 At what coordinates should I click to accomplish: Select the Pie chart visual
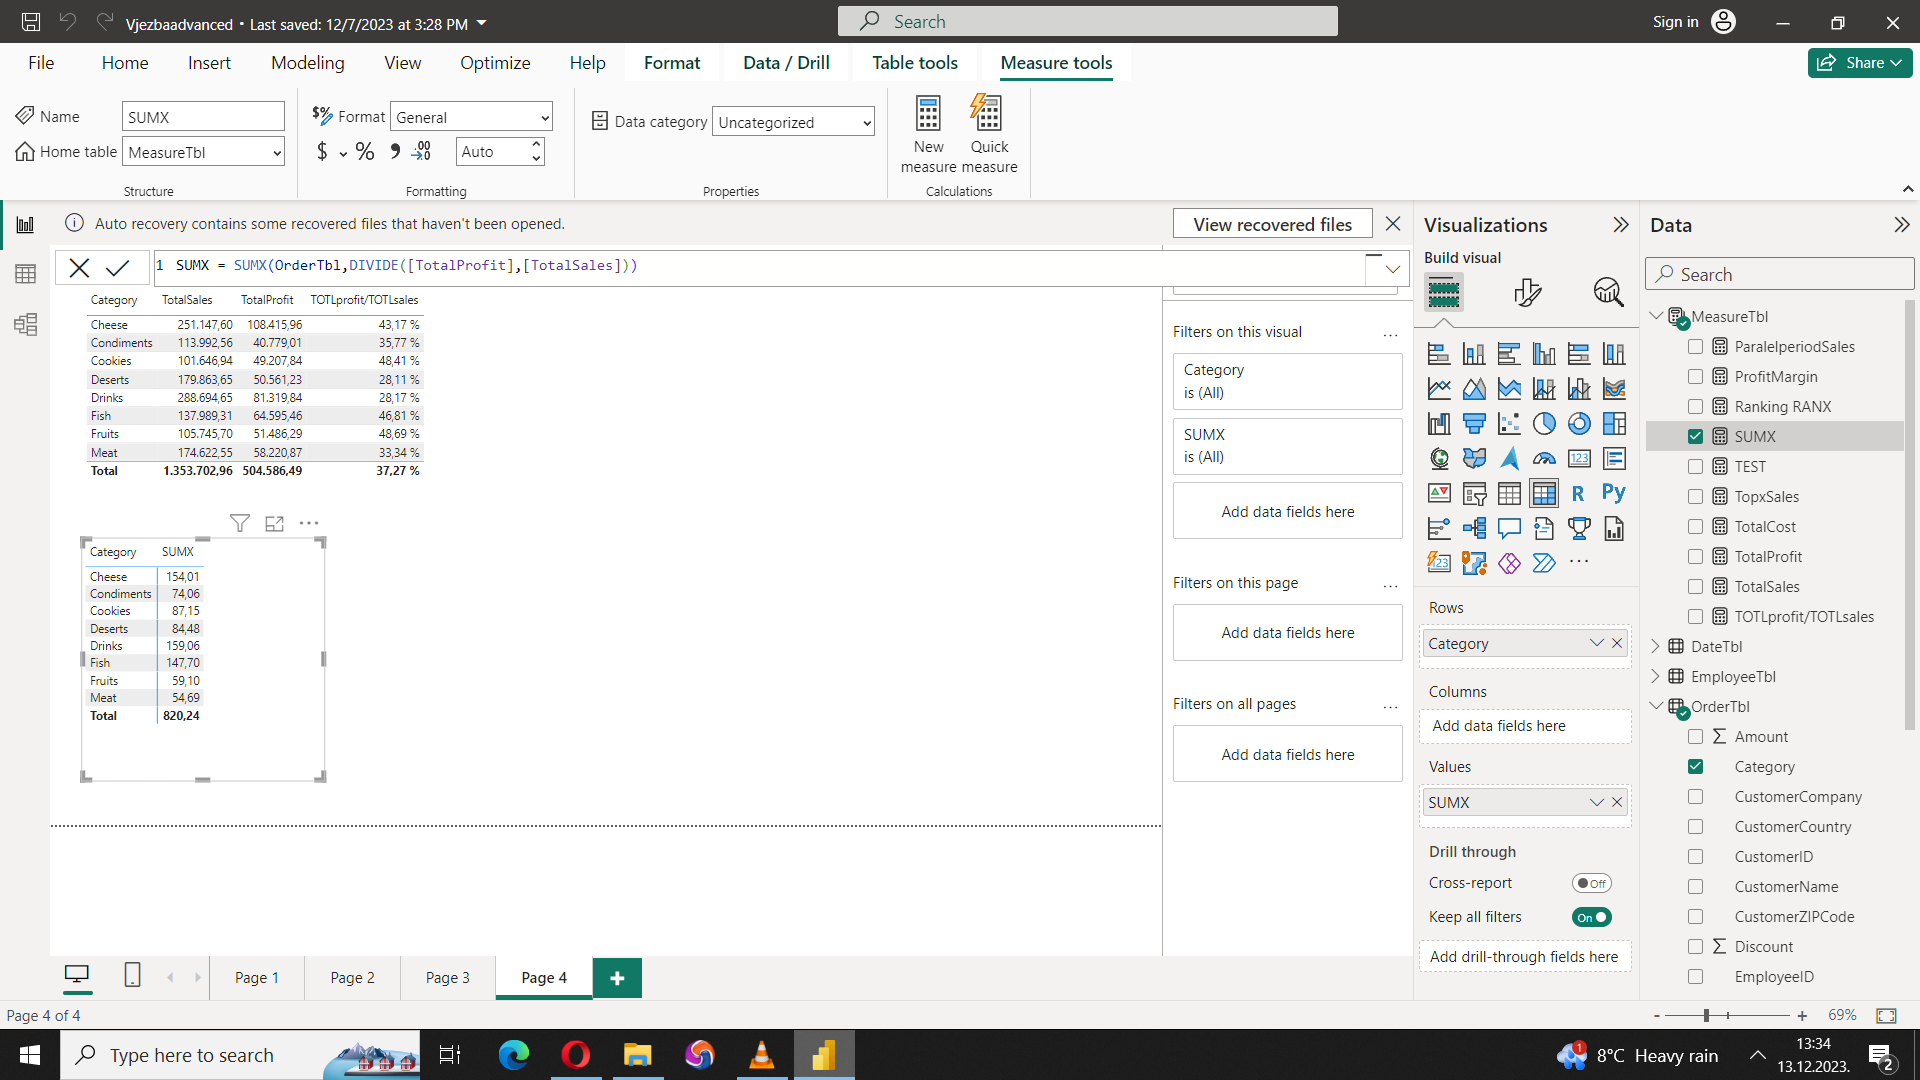click(1544, 423)
